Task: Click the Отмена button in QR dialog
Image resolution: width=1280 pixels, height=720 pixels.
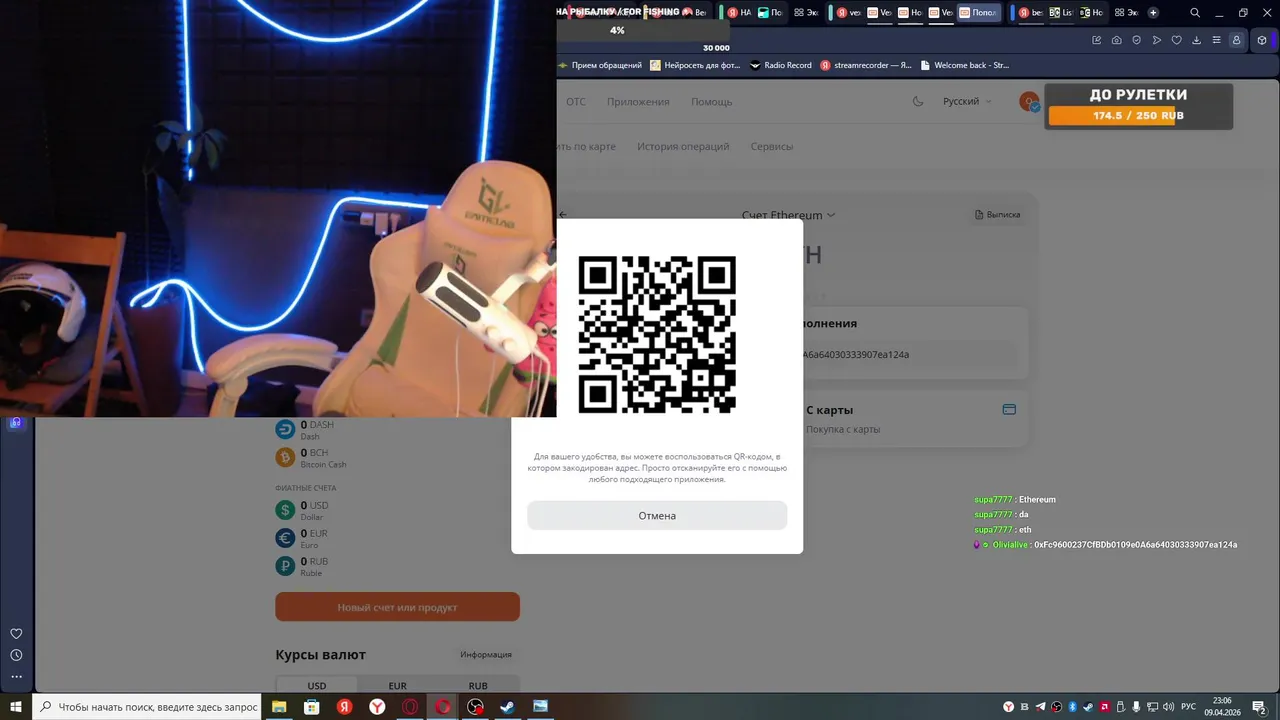Action: coord(657,516)
